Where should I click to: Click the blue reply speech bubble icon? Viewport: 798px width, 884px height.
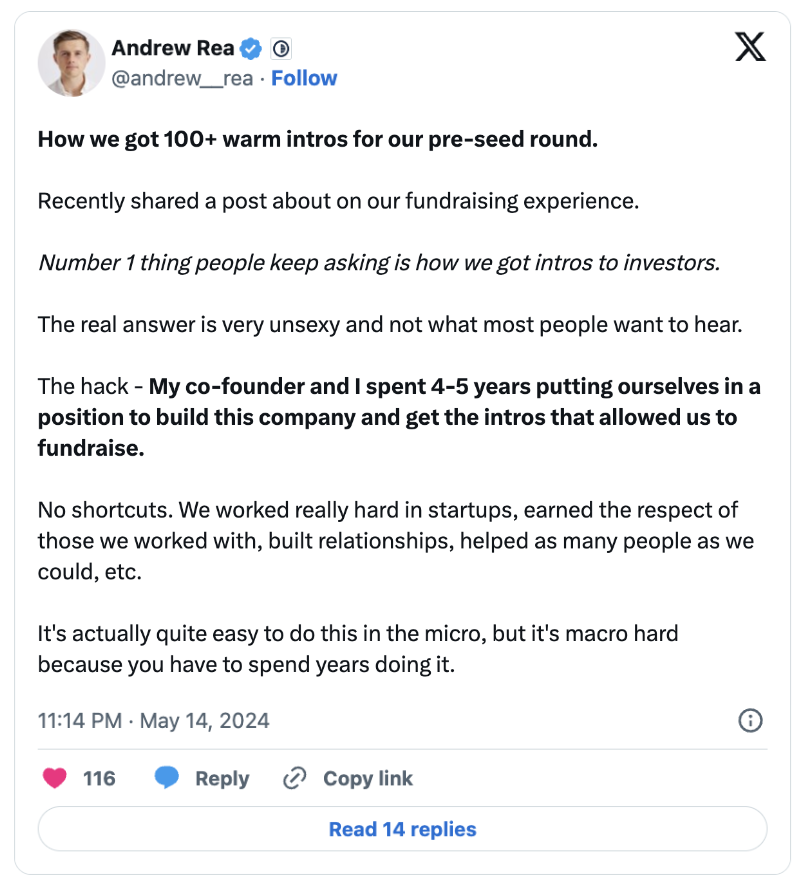point(166,778)
